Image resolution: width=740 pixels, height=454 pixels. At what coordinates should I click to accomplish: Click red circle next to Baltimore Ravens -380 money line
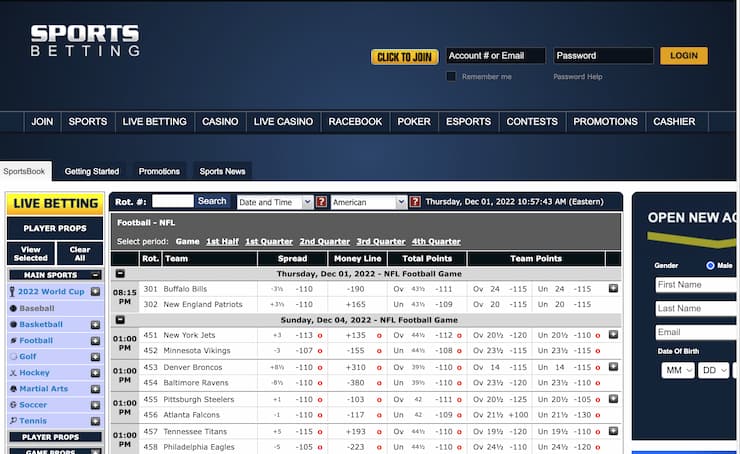coord(379,383)
